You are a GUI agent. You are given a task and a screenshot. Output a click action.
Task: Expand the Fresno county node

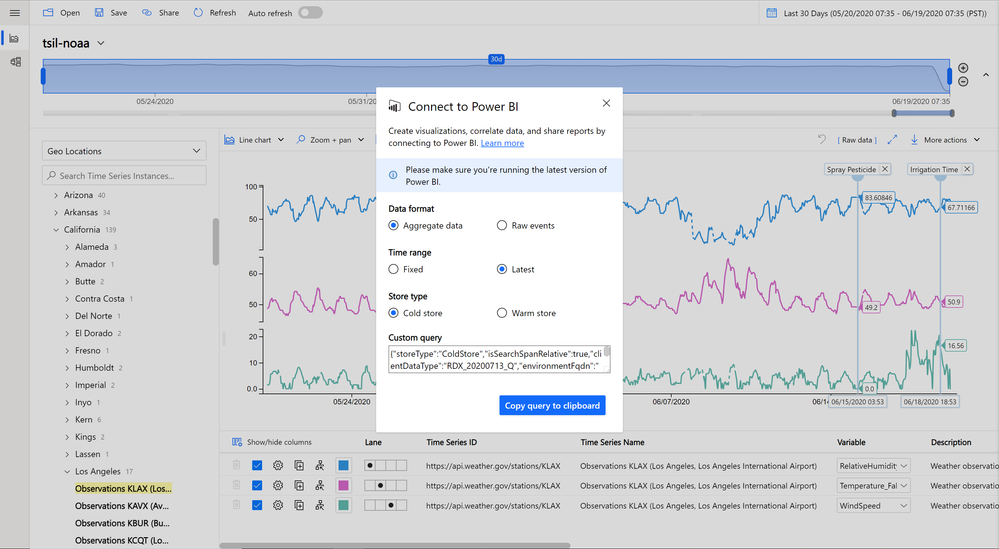point(68,351)
